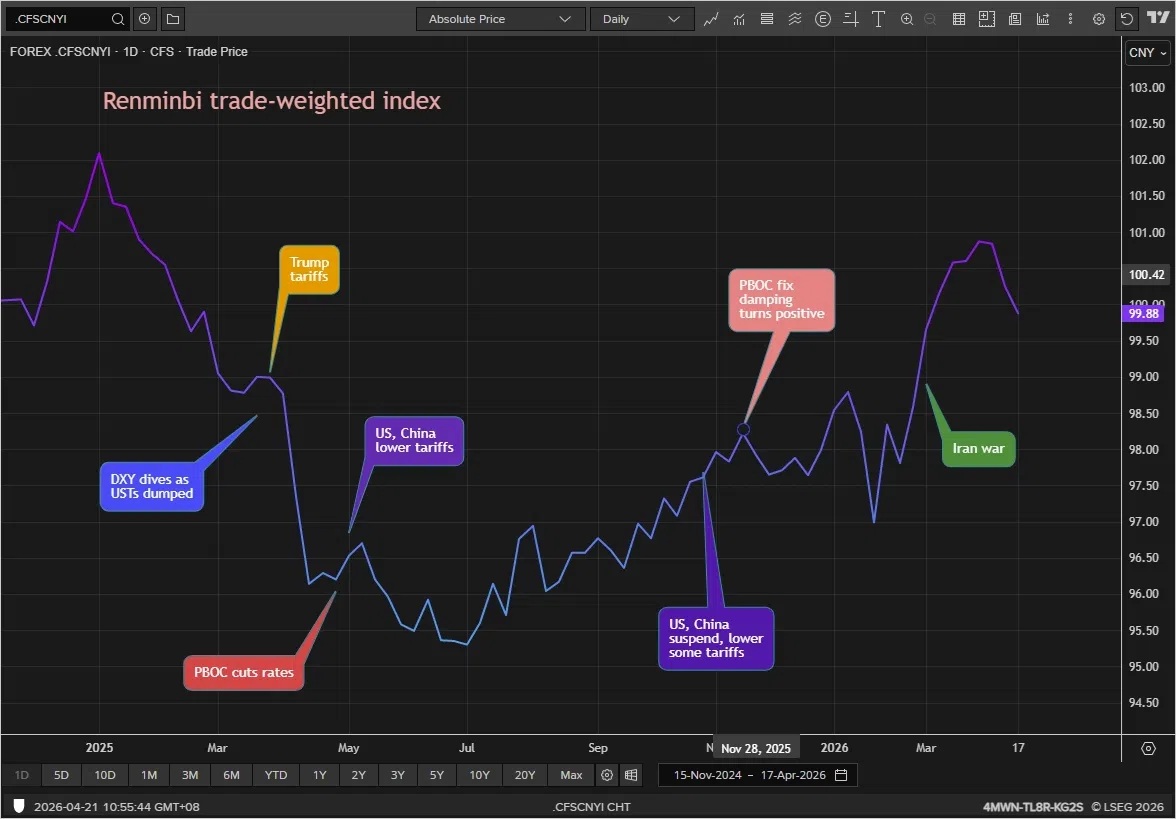Viewport: 1176px width, 819px height.
Task: Switch range to Max
Action: (x=571, y=775)
